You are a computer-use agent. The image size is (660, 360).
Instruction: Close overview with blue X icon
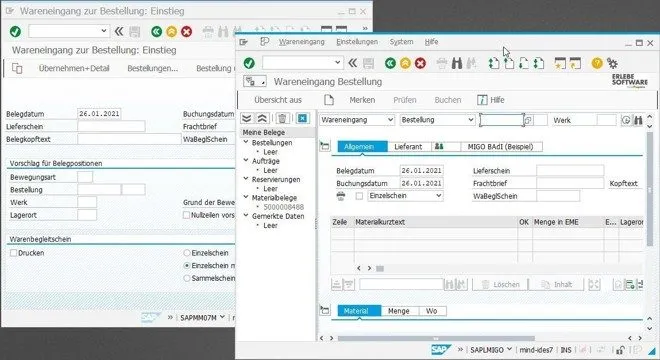[302, 118]
